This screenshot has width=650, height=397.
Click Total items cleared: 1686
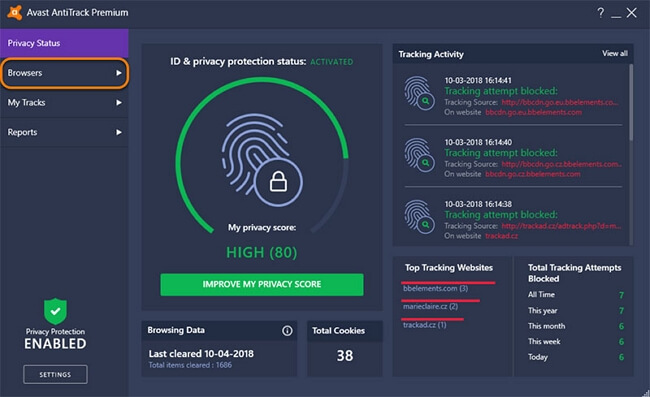[190, 365]
